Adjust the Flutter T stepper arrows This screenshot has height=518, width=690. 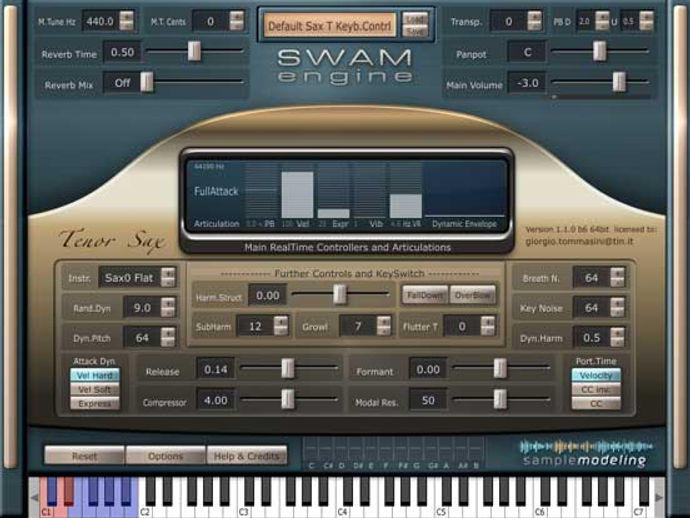pos(487,326)
